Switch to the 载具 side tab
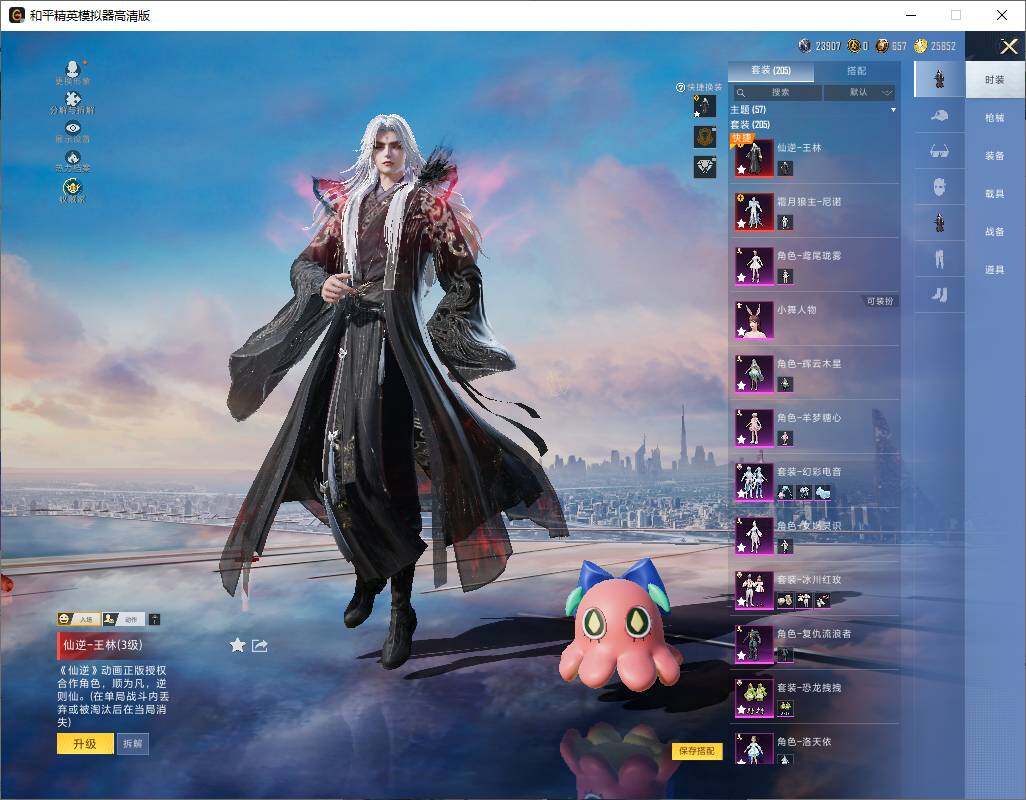Viewport: 1026px width, 800px height. click(x=995, y=194)
